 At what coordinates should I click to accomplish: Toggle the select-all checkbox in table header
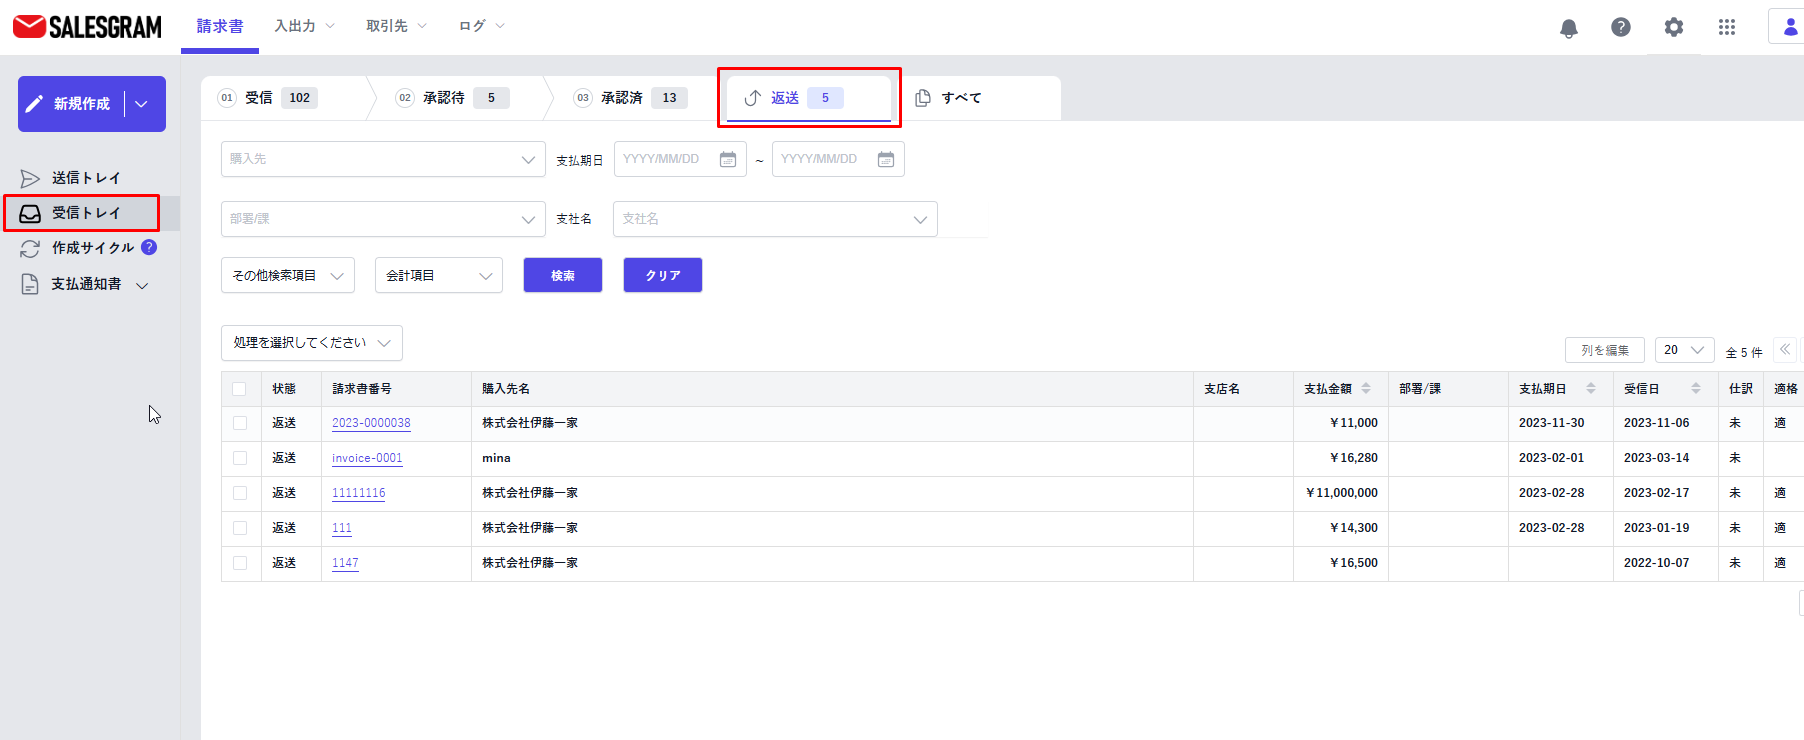click(239, 389)
